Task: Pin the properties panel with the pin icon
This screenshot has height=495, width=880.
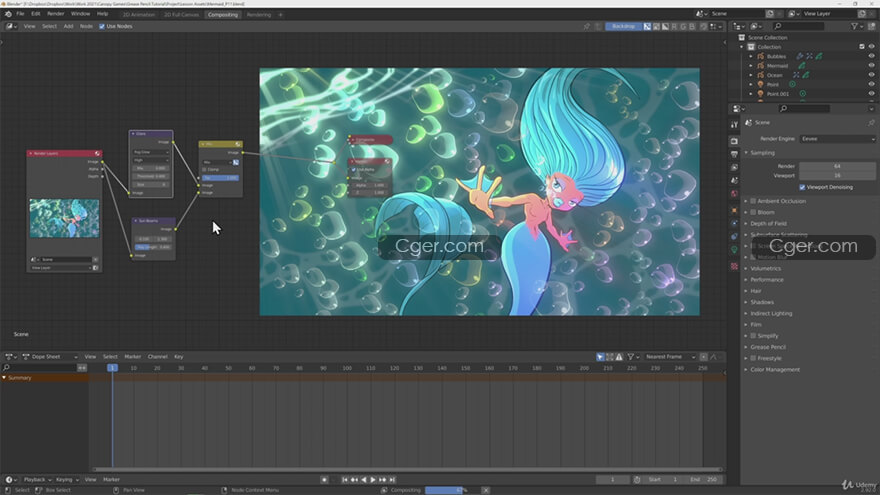Action: coord(870,122)
